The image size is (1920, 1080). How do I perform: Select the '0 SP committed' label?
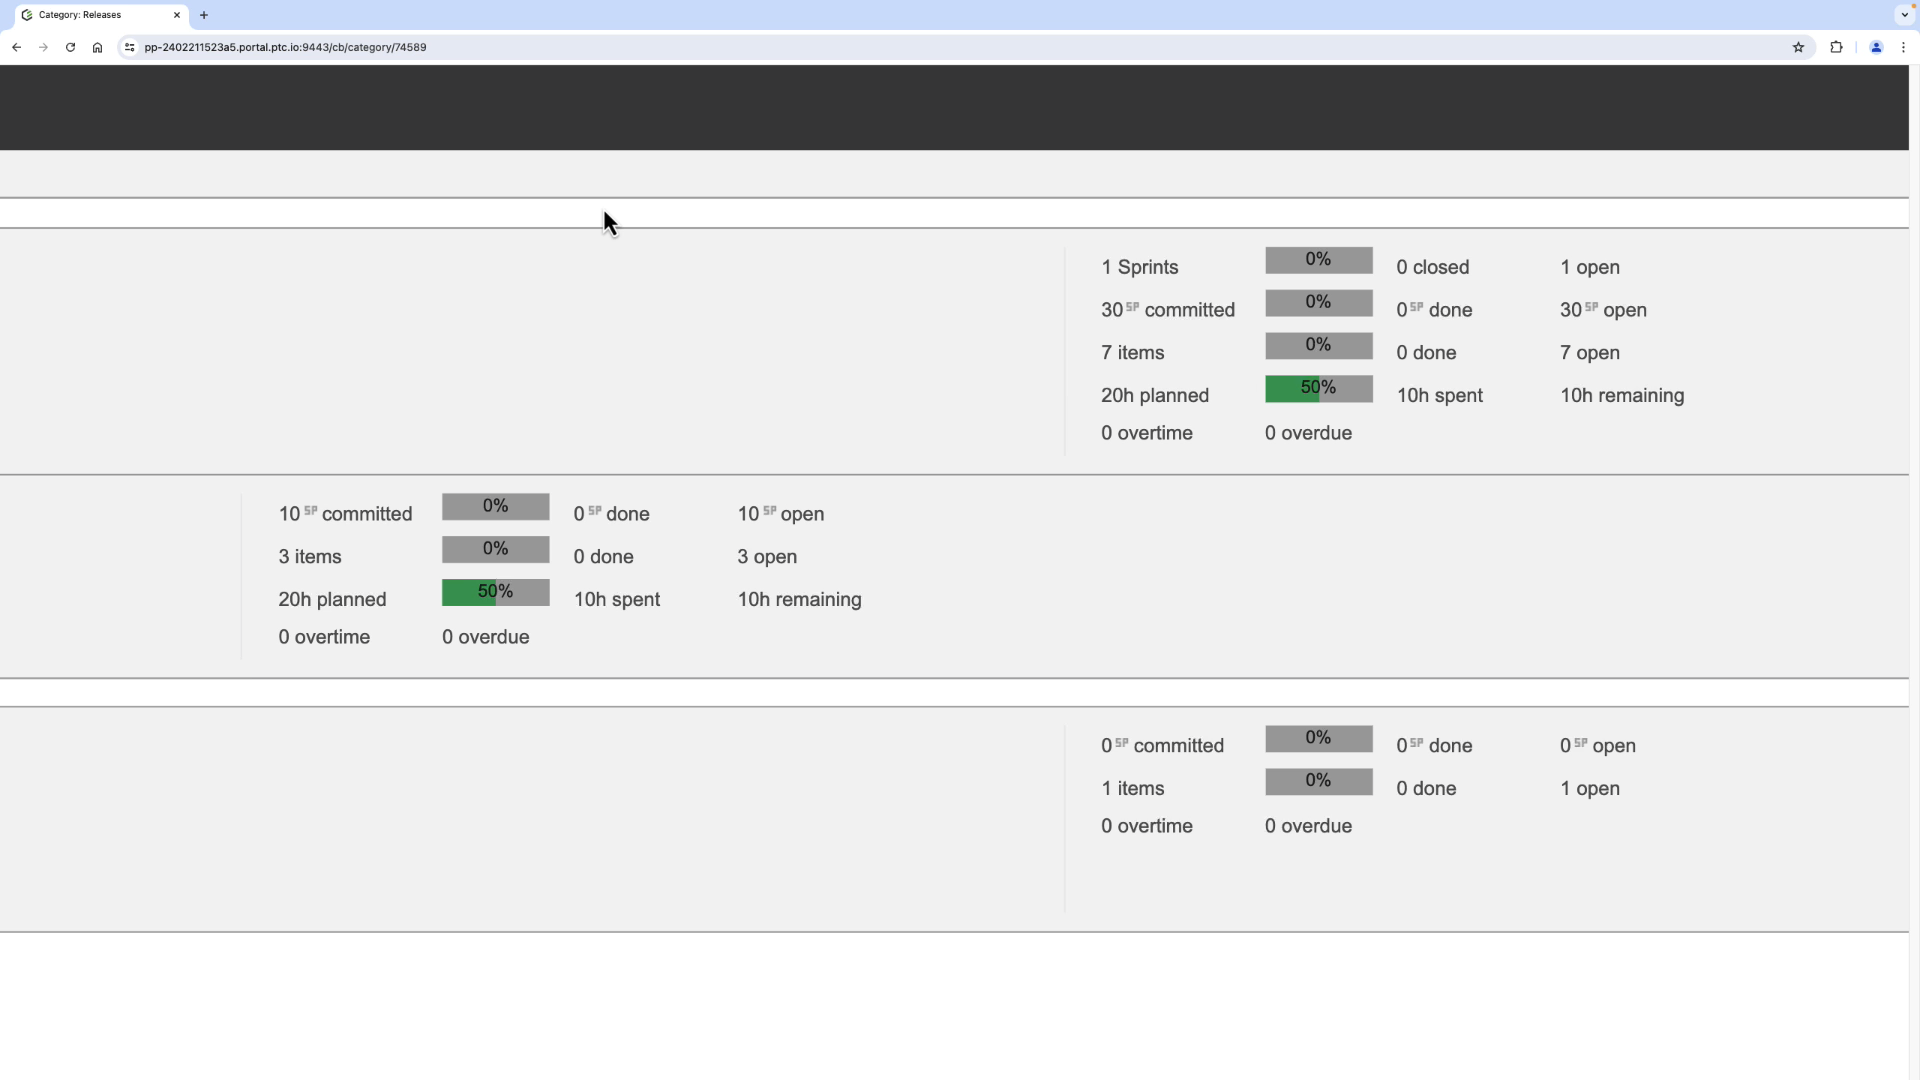pos(1162,746)
